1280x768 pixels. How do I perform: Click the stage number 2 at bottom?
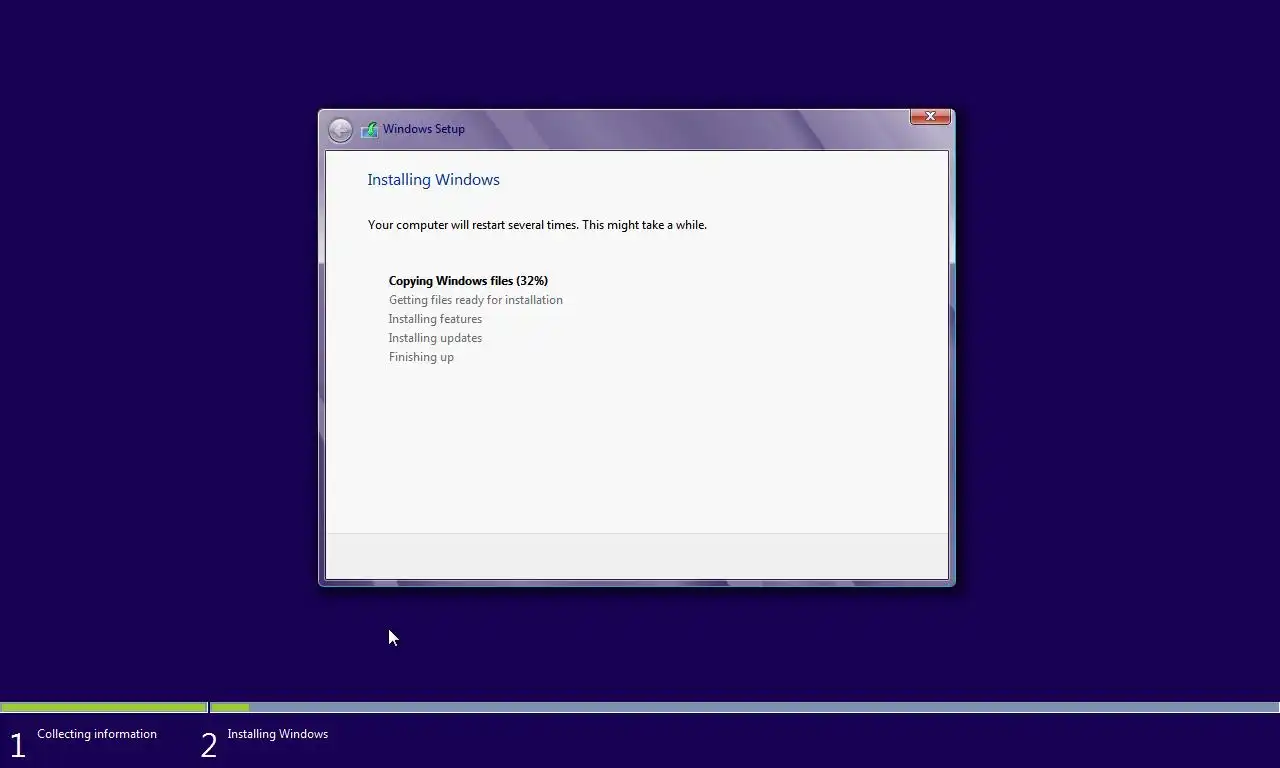click(x=208, y=745)
